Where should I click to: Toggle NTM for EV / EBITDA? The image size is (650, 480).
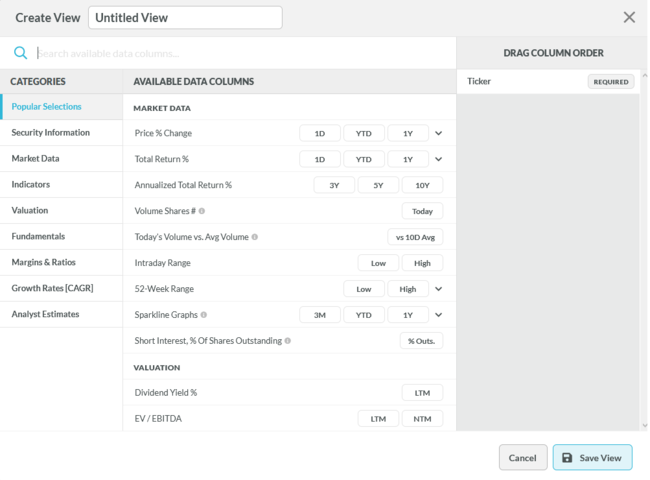point(422,419)
